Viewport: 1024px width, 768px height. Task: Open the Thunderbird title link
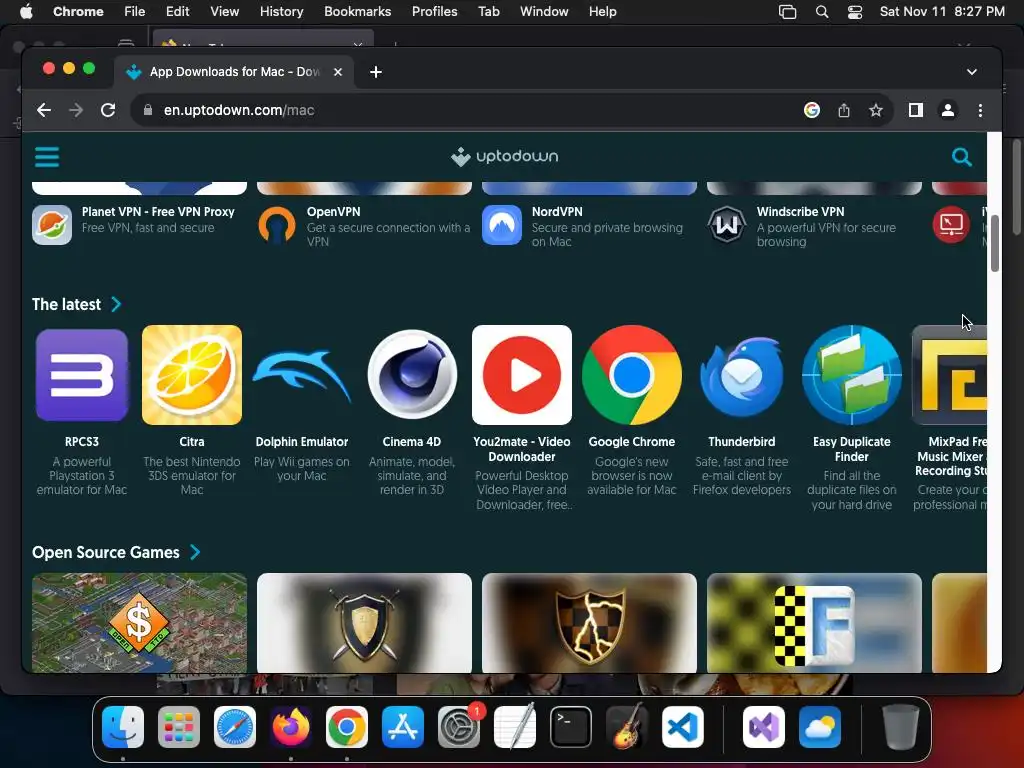(742, 441)
